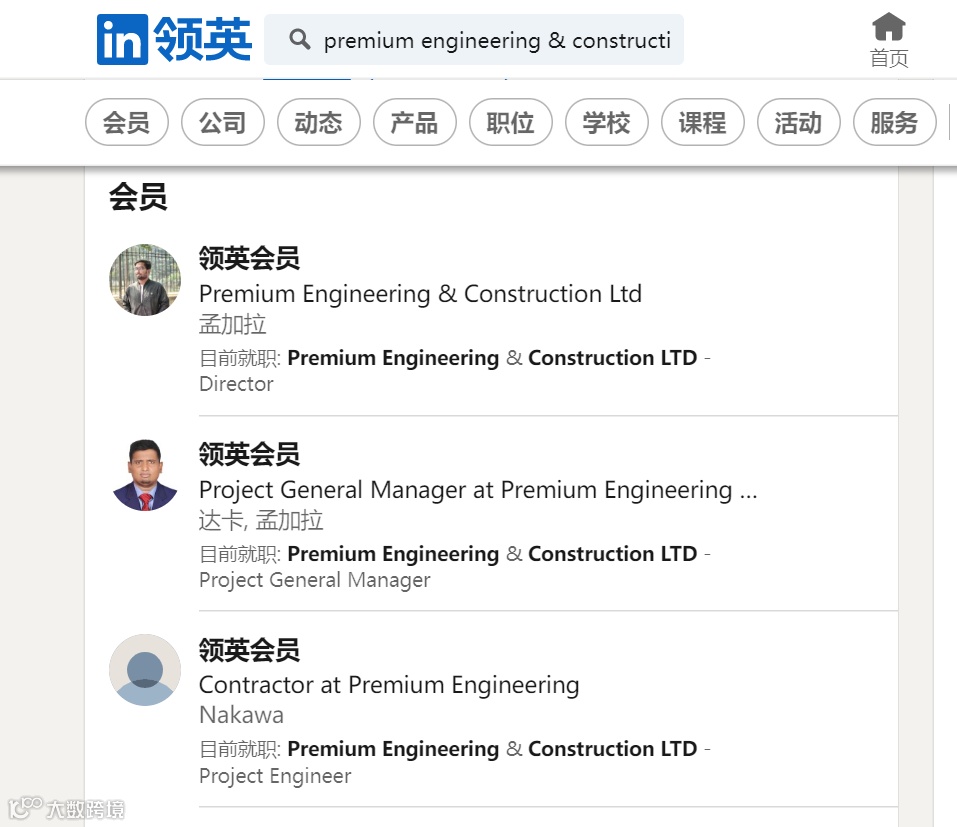The image size is (957, 827).
Task: Click the 会员 section heading
Action: pos(138,197)
